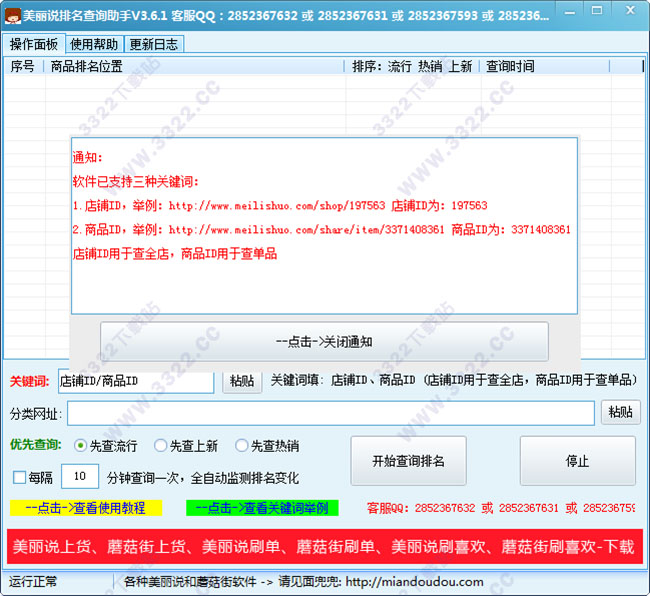Close the application window
The height and width of the screenshot is (596, 650).
click(630, 11)
